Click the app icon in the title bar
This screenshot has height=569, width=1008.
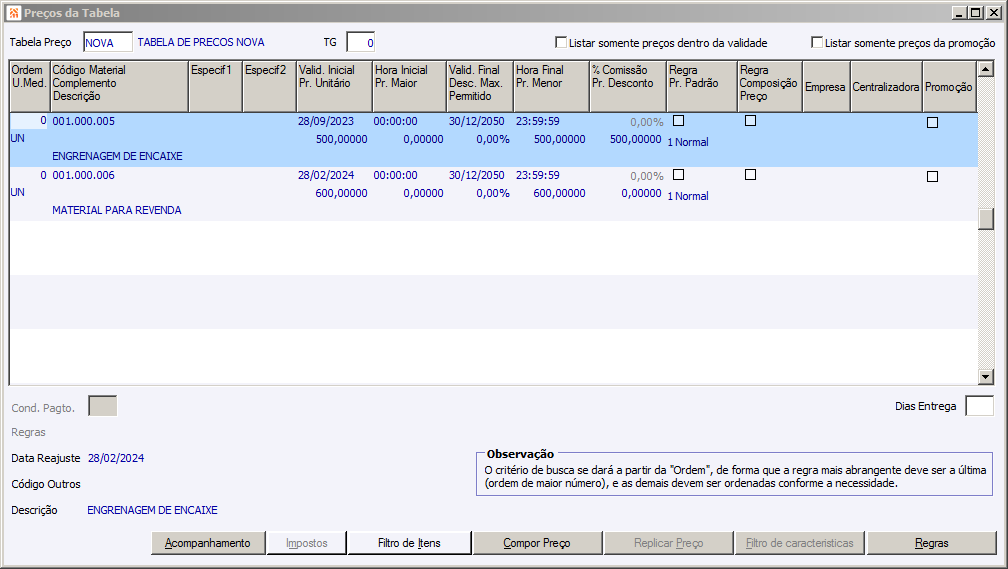[x=13, y=13]
